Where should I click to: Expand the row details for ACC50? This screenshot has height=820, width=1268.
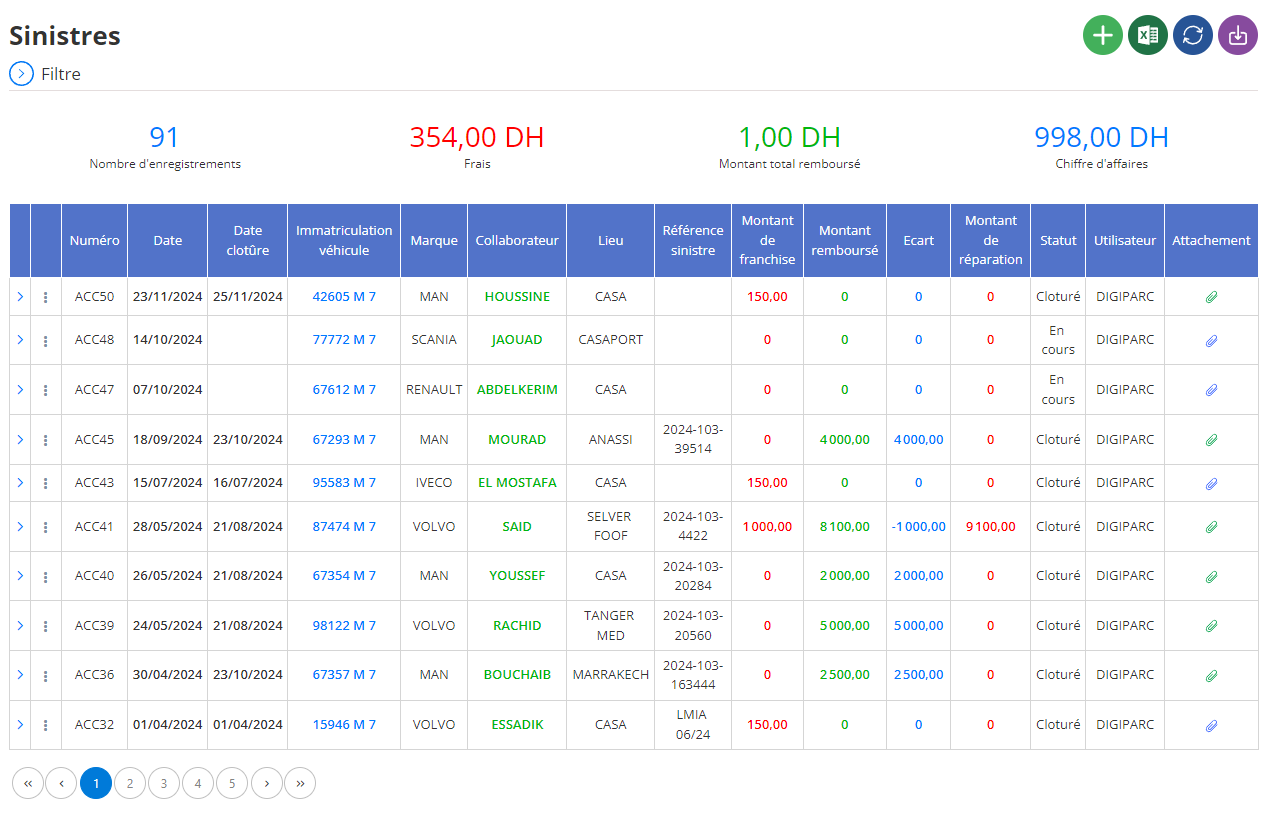point(20,297)
